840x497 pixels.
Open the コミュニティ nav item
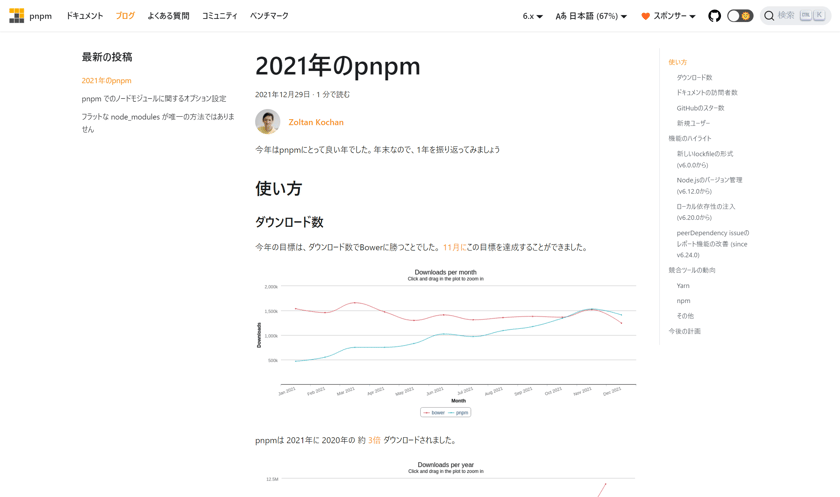220,16
